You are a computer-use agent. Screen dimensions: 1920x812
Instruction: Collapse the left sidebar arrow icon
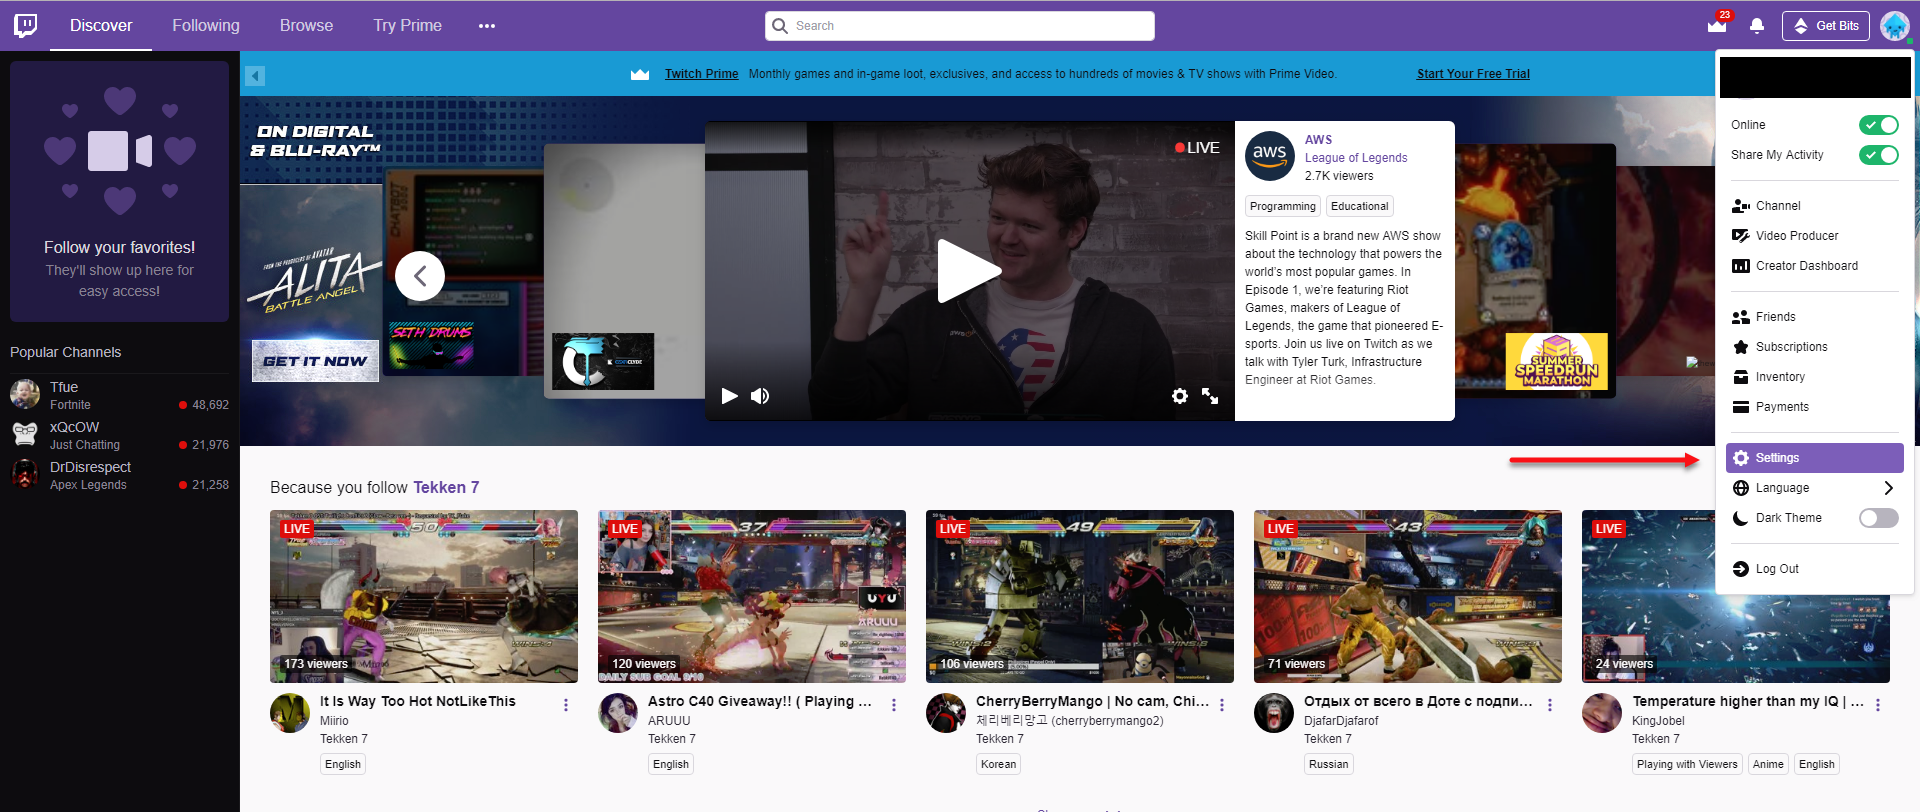255,75
